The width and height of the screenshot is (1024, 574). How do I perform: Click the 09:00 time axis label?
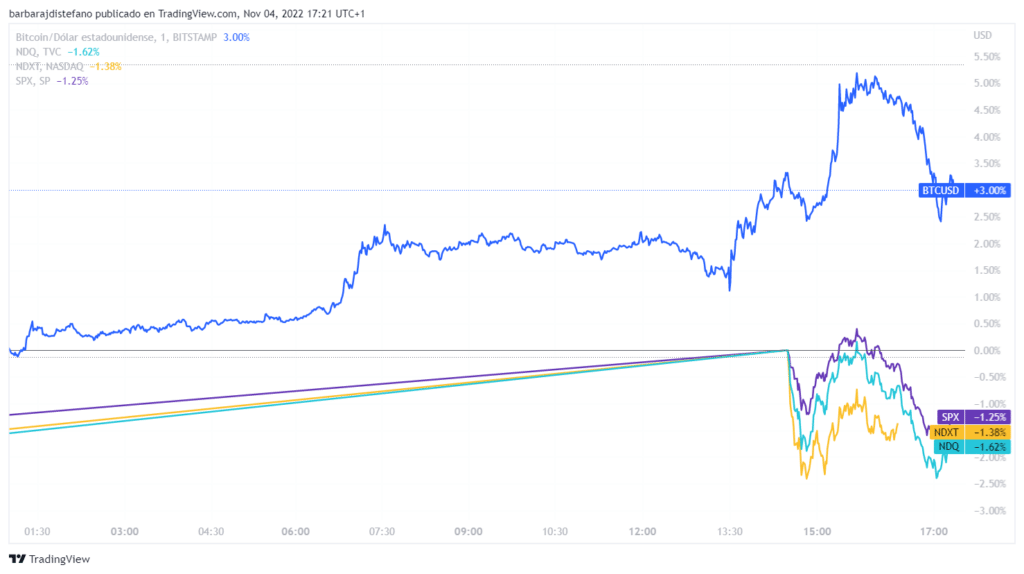tap(468, 531)
